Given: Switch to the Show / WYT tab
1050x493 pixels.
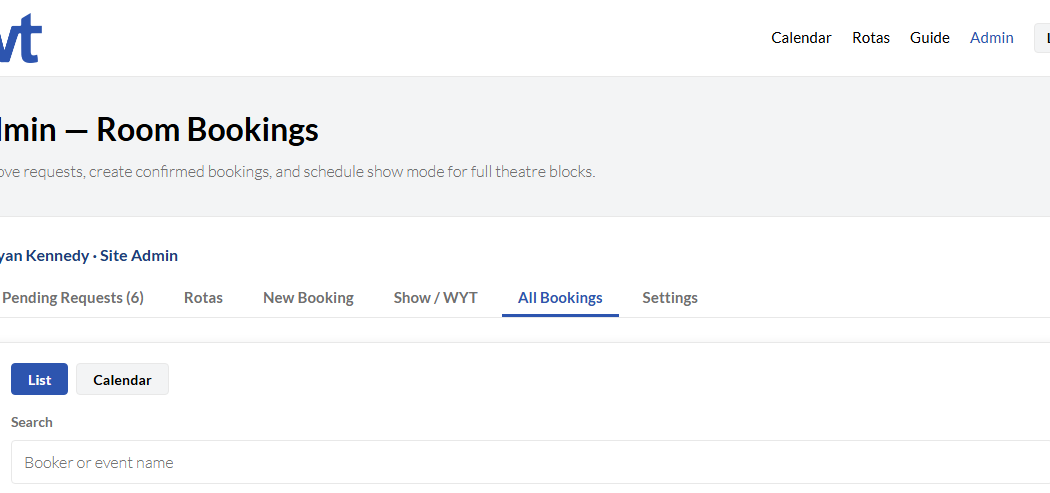Looking at the screenshot, I should click(x=435, y=297).
